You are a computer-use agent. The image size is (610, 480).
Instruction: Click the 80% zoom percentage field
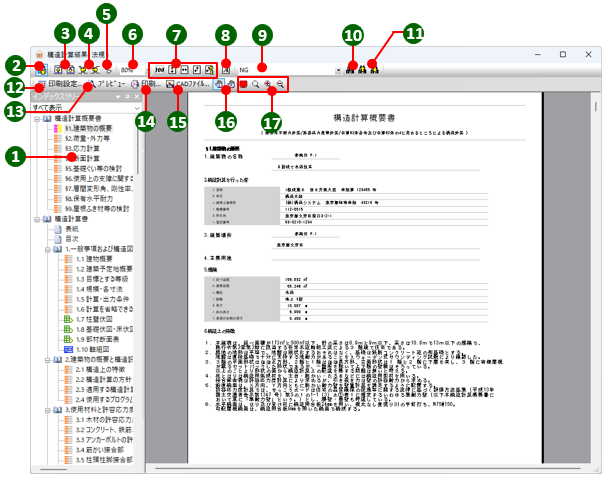click(x=130, y=70)
